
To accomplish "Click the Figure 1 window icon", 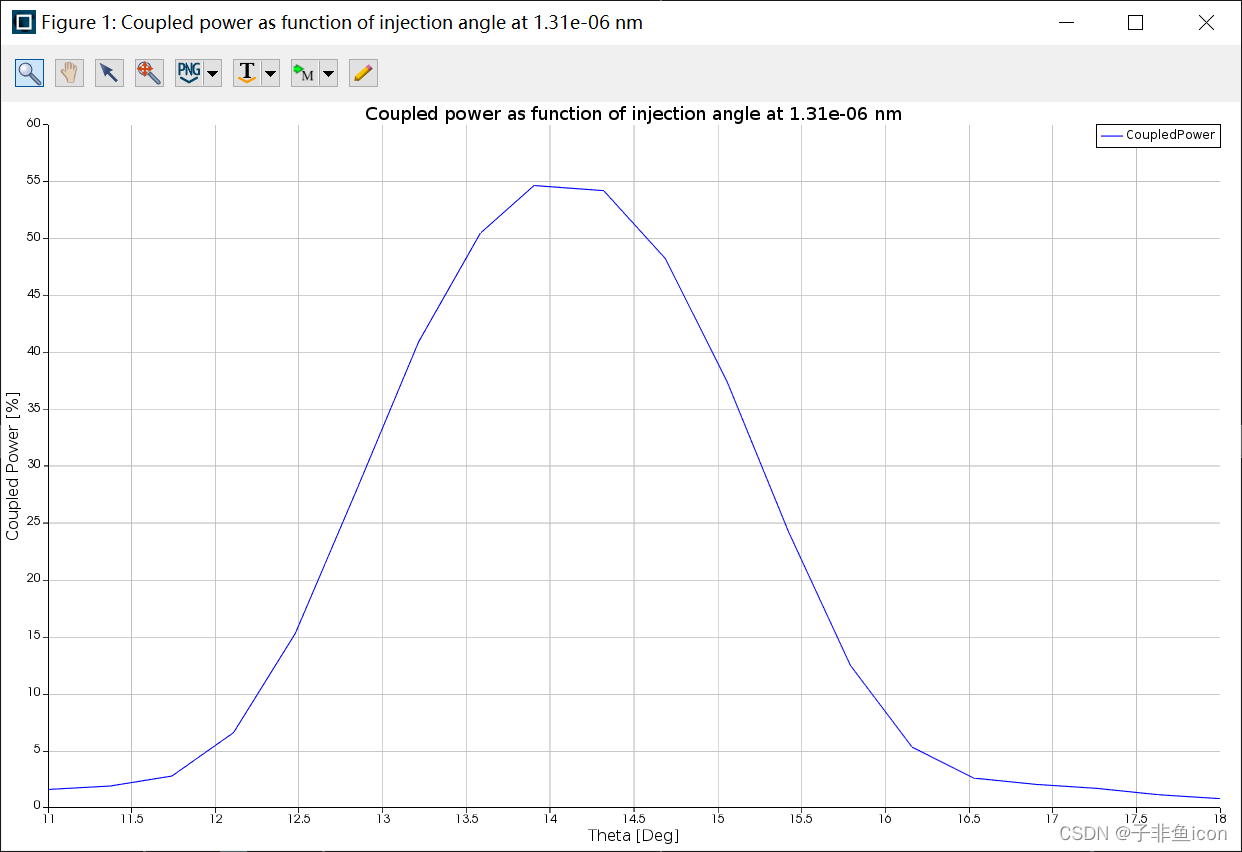I will (22, 22).
